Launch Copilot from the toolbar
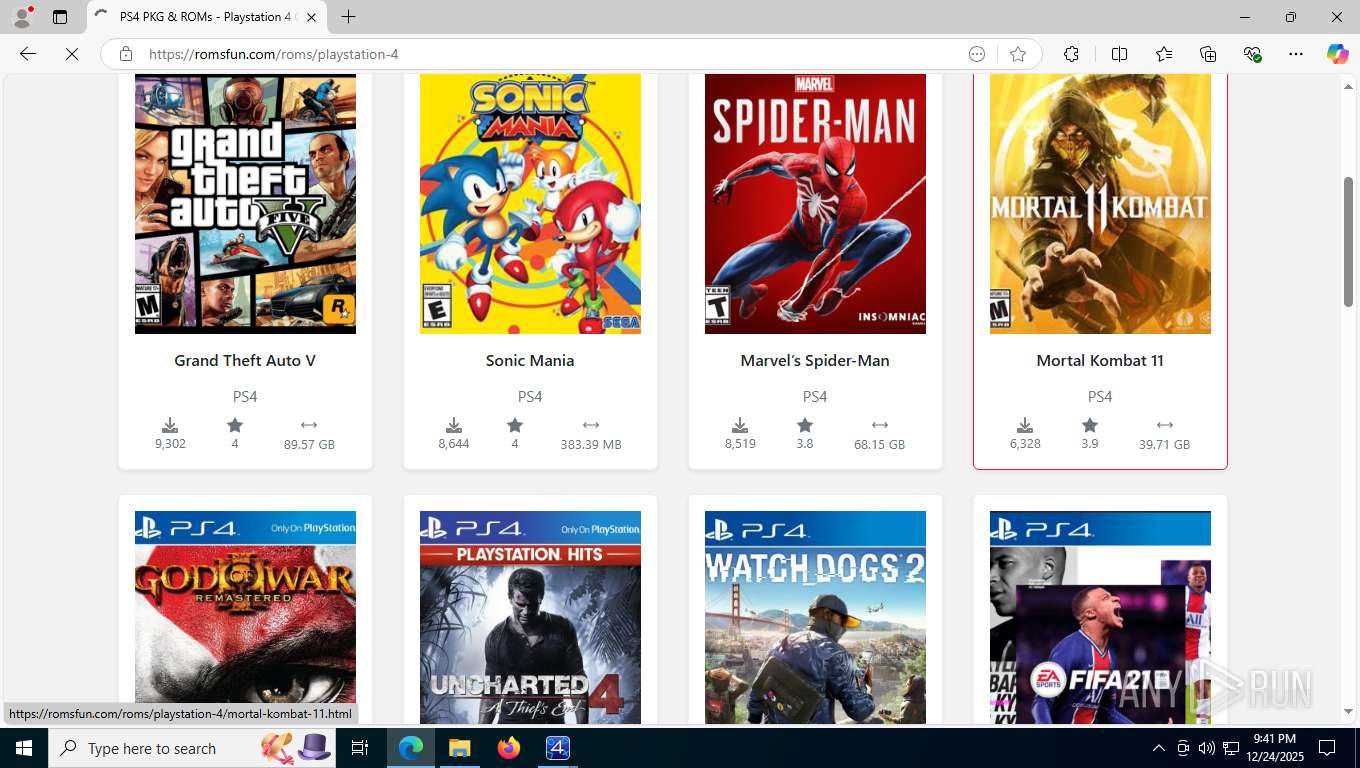Screen dimensions: 1360x768 [1337, 54]
